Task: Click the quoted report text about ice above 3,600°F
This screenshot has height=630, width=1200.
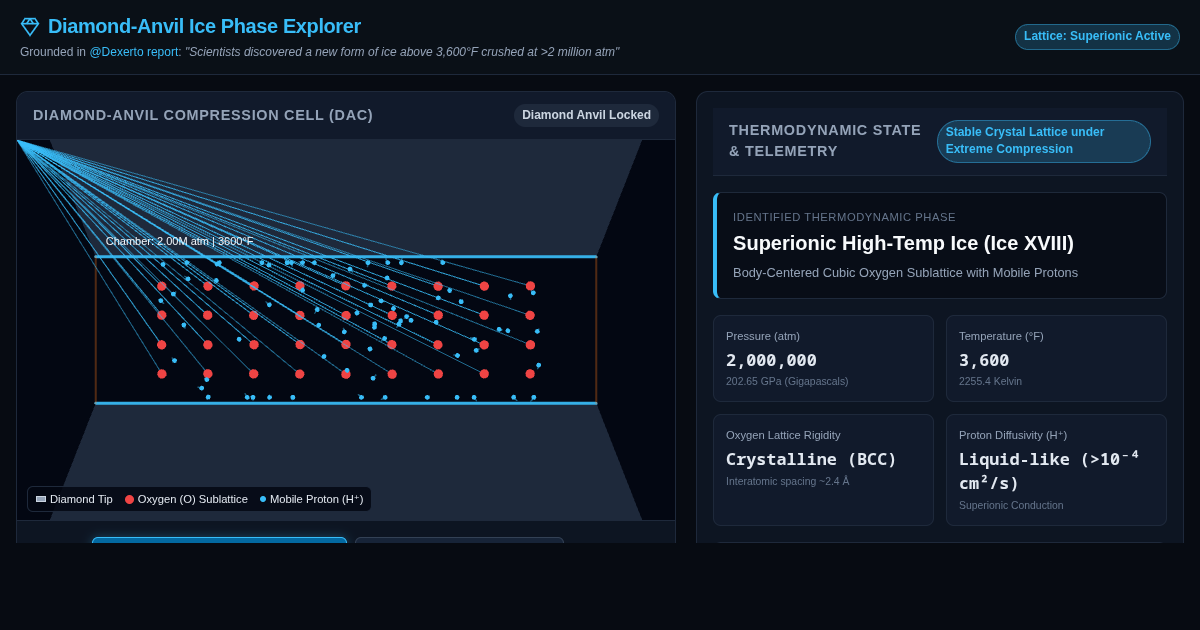Action: pos(402,52)
